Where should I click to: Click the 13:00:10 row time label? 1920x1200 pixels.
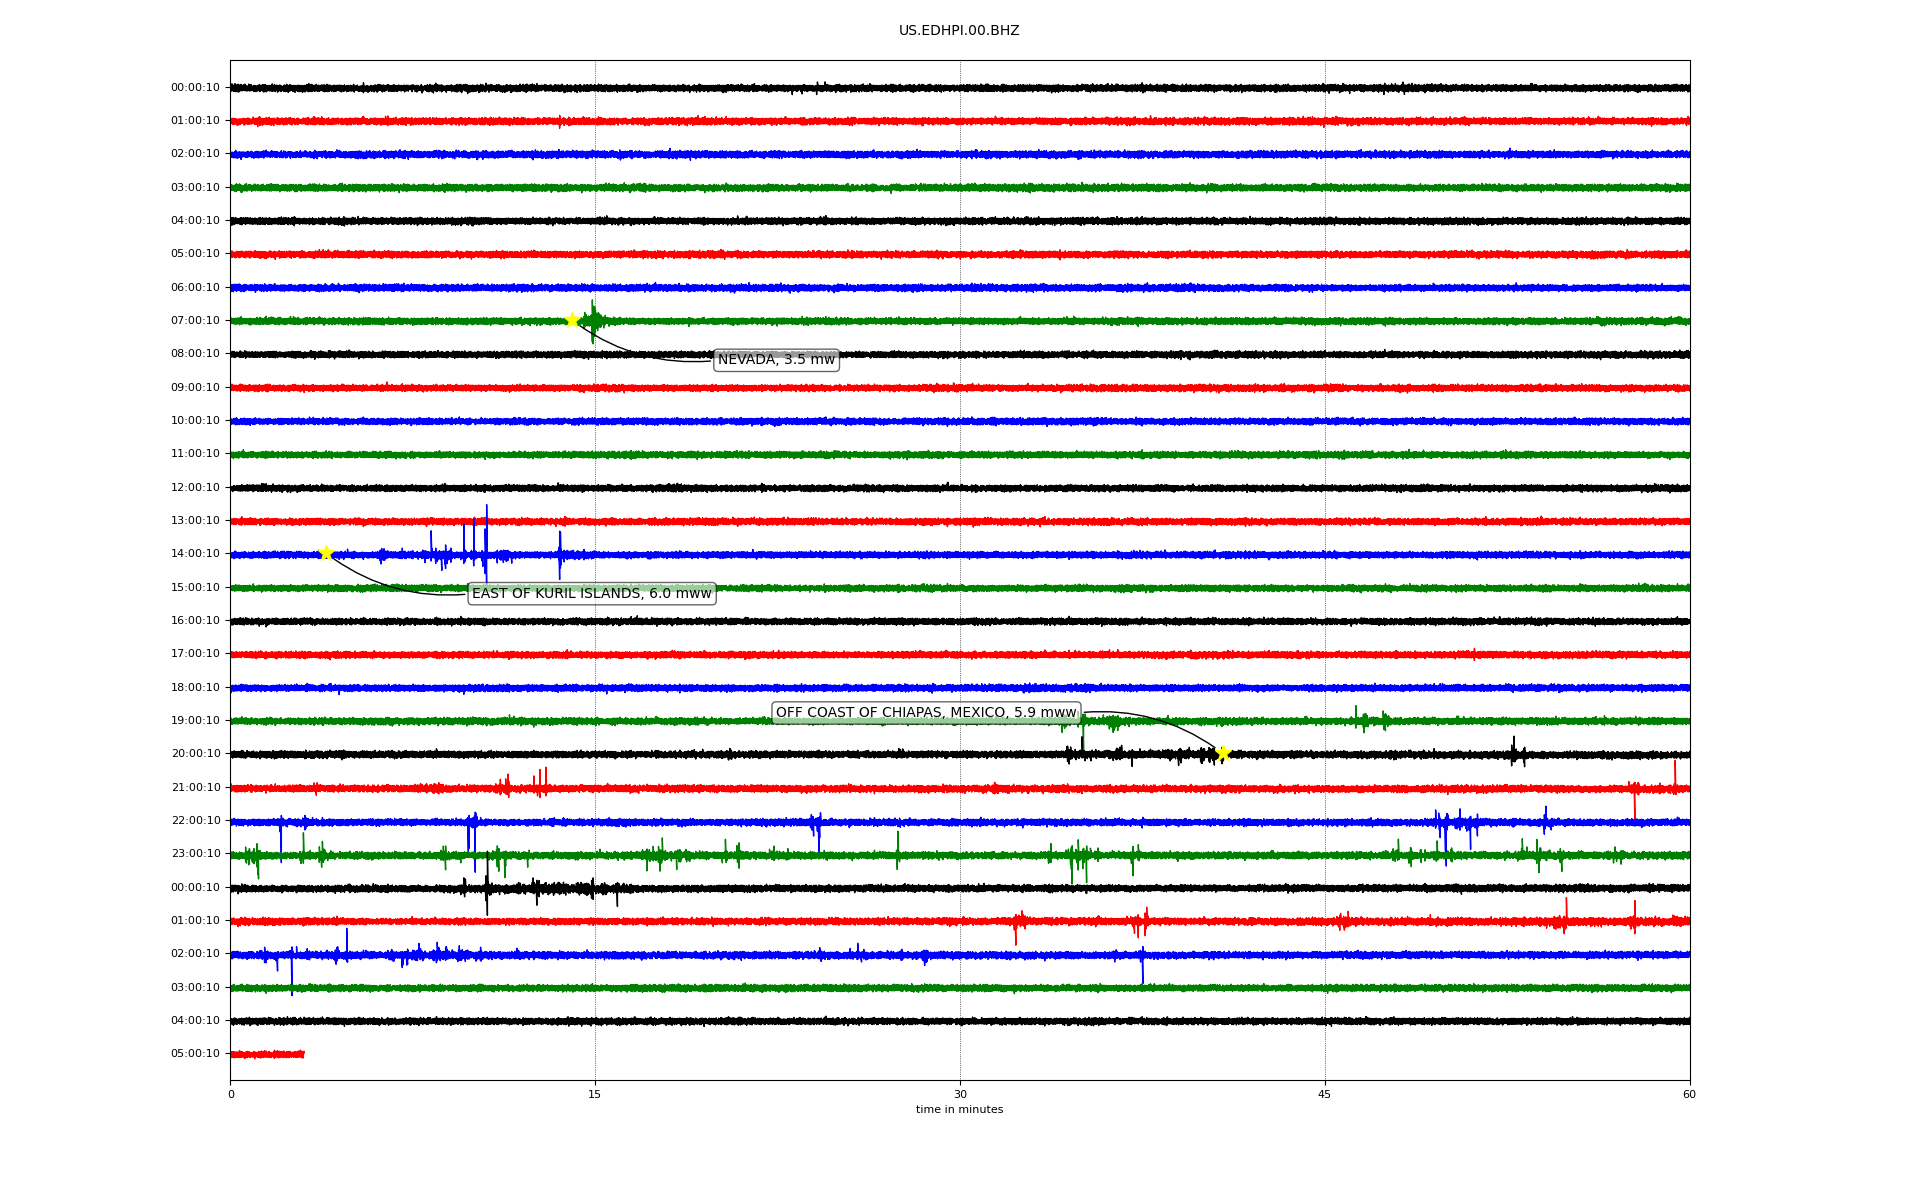(x=195, y=521)
